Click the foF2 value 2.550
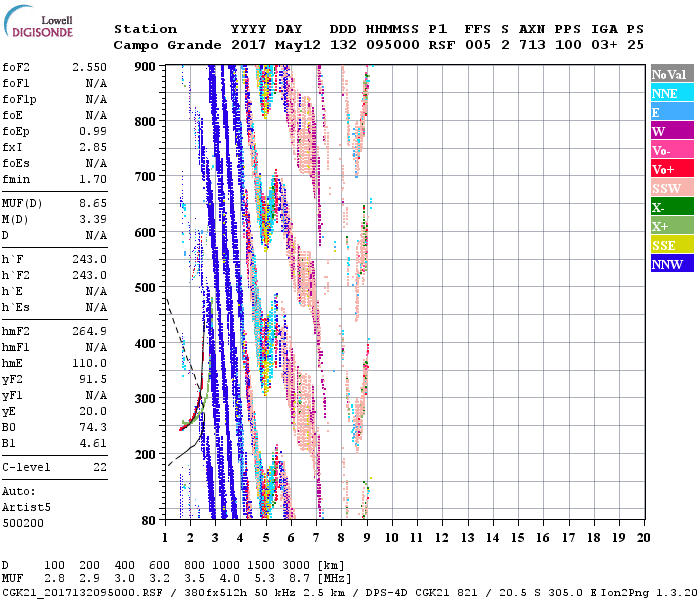The width and height of the screenshot is (700, 600). point(89,67)
